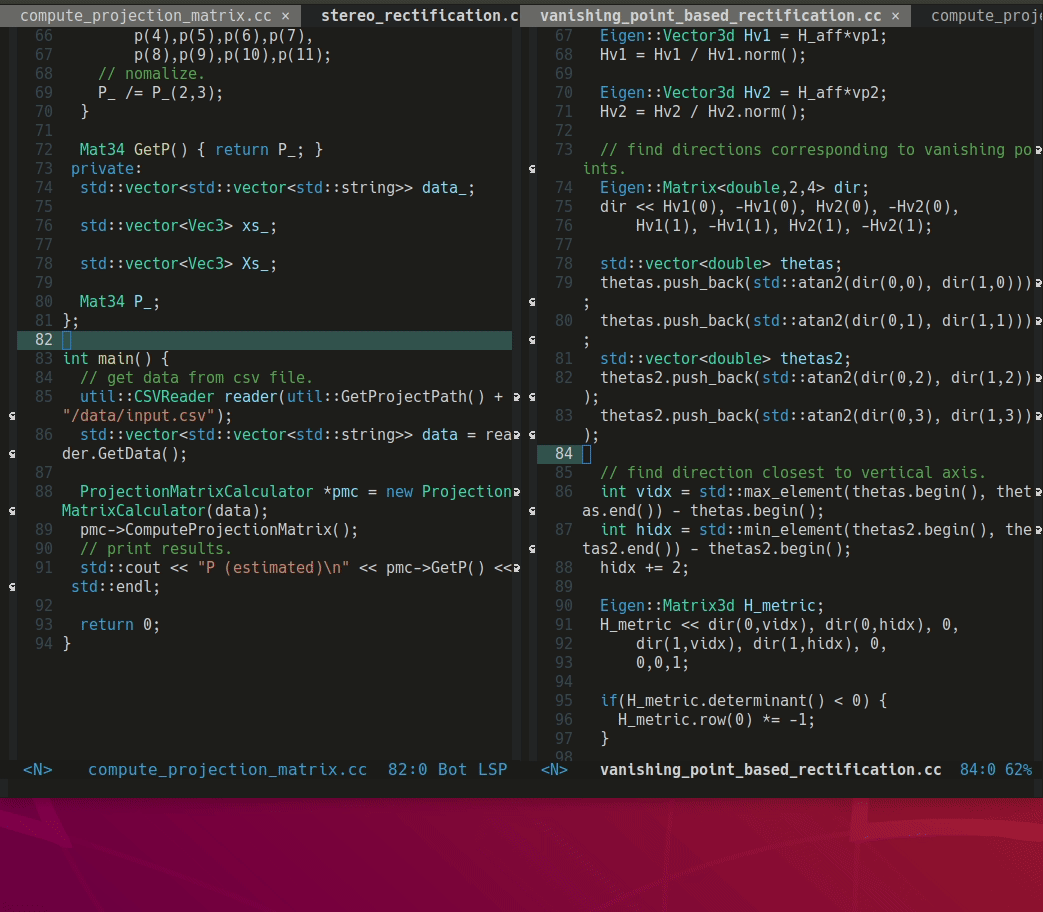Click 'H_metric.row(0) *= -1;' line
Image resolution: width=1043 pixels, height=912 pixels.
716,720
